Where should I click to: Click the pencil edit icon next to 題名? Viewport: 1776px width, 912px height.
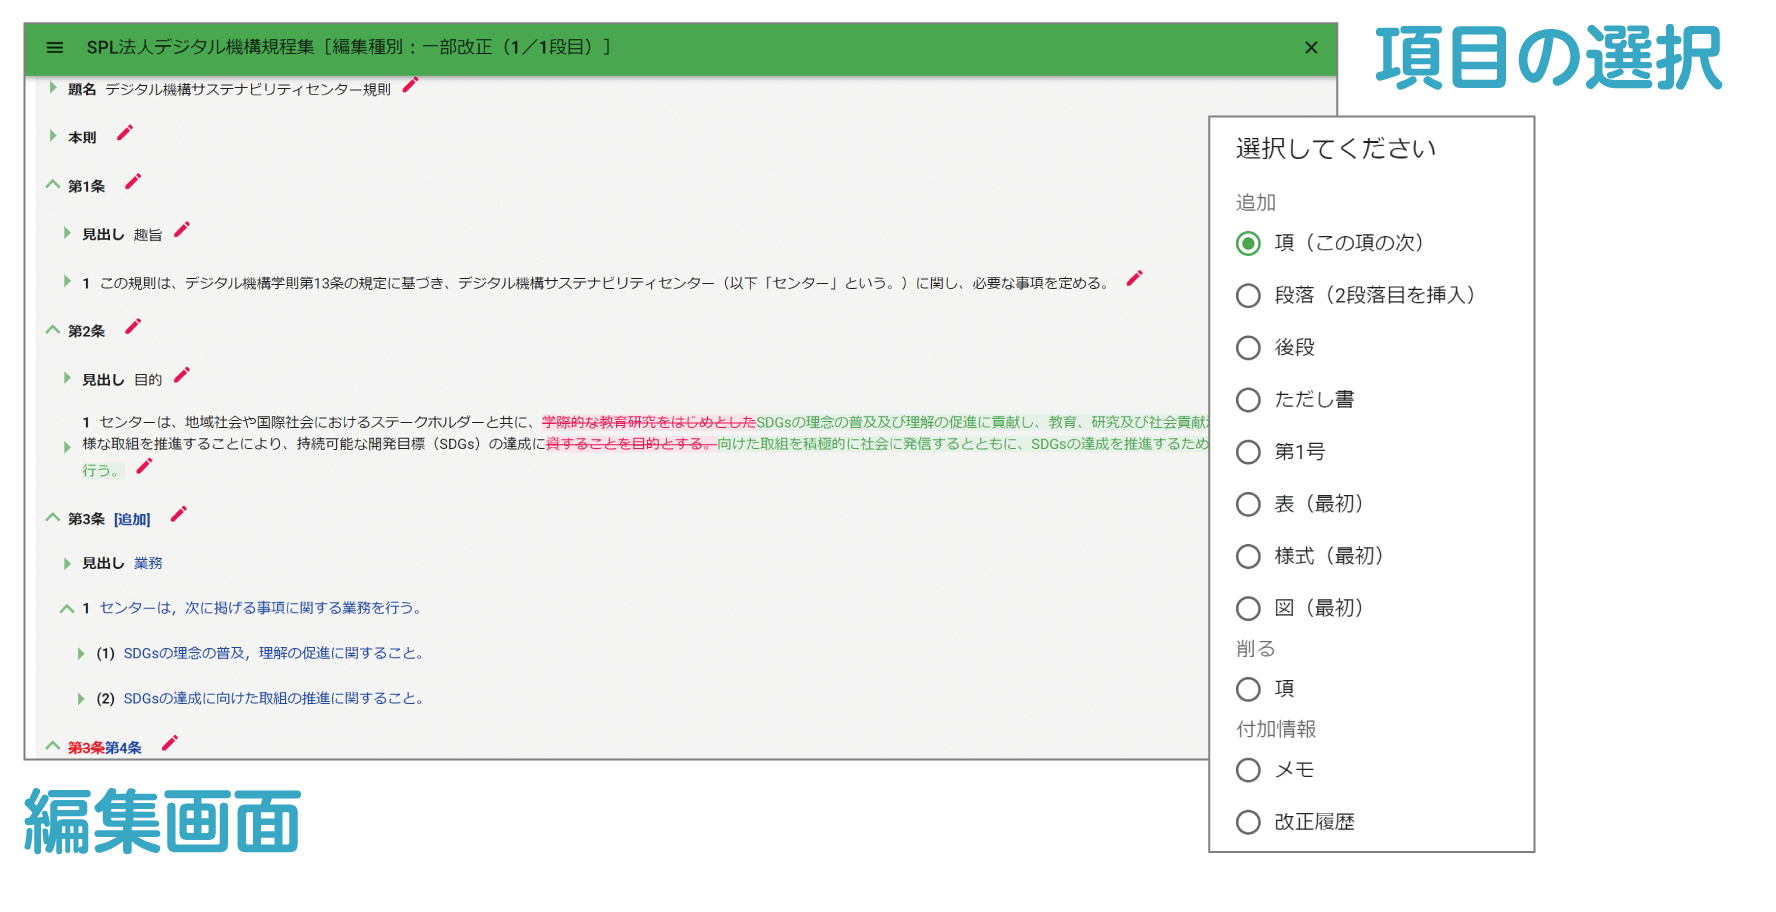pos(410,86)
